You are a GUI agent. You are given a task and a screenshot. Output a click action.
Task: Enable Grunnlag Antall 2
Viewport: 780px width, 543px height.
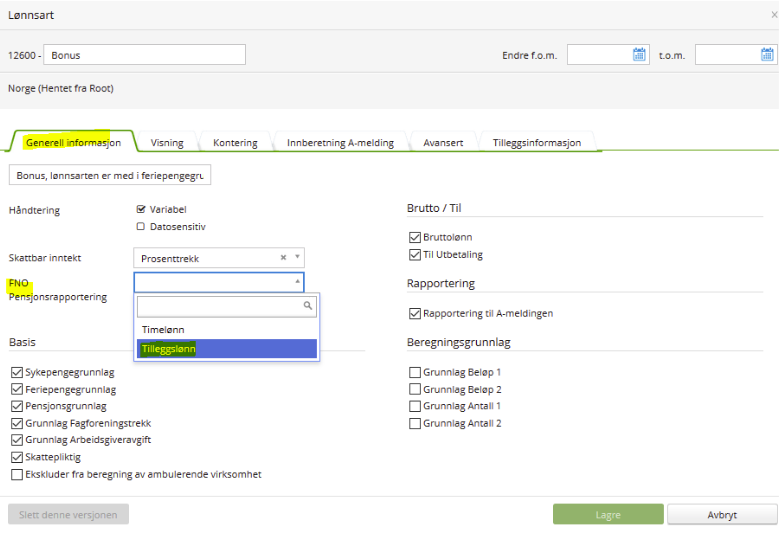414,423
